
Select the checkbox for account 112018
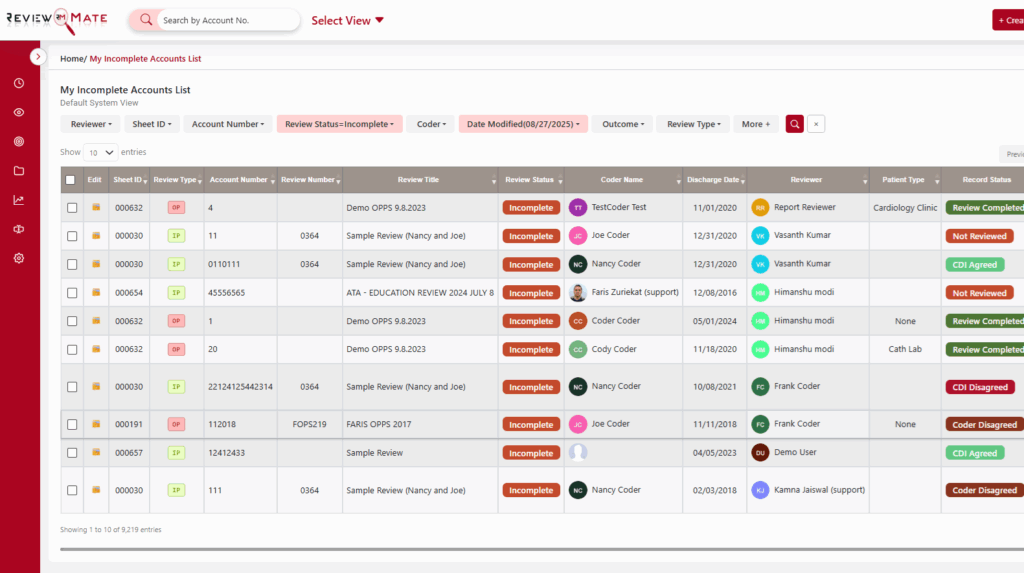pos(72,424)
